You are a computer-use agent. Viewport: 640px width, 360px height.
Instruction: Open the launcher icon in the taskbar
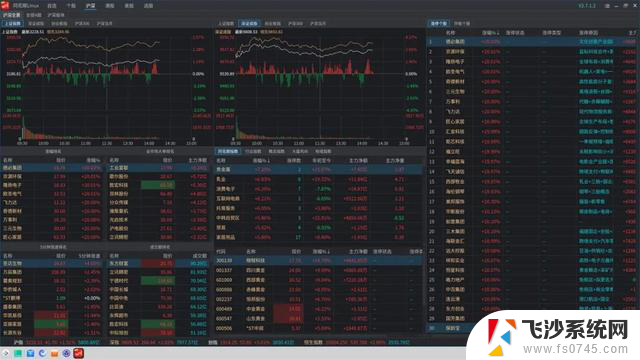(x=5, y=353)
